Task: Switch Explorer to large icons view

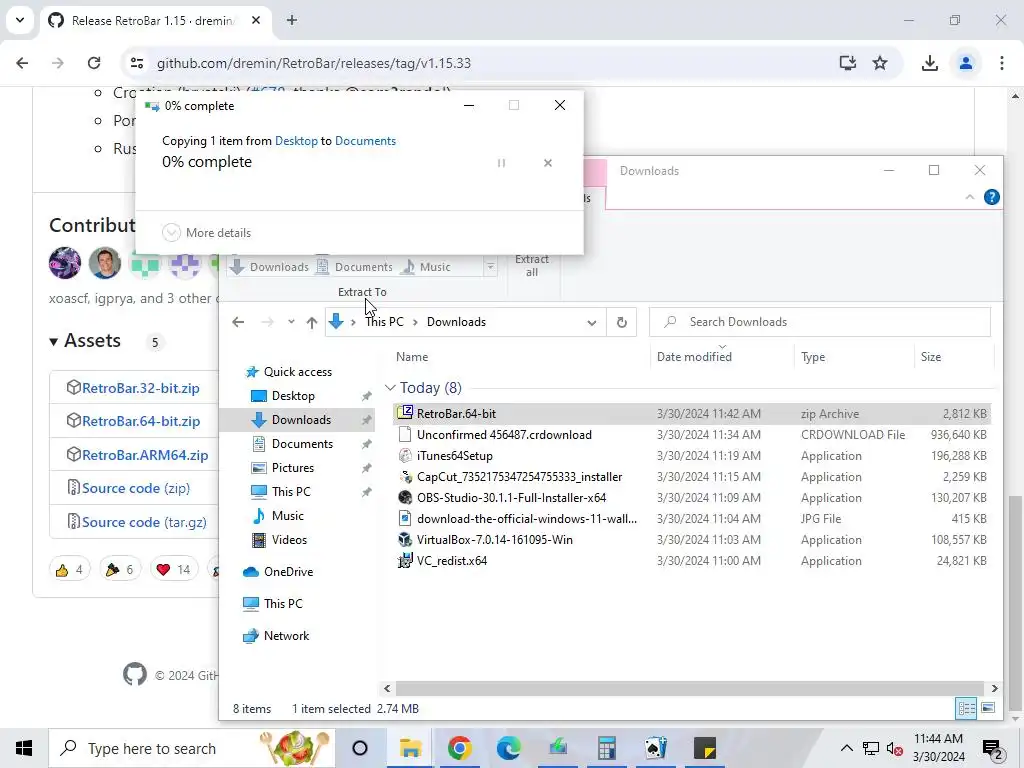Action: pyautogui.click(x=987, y=709)
